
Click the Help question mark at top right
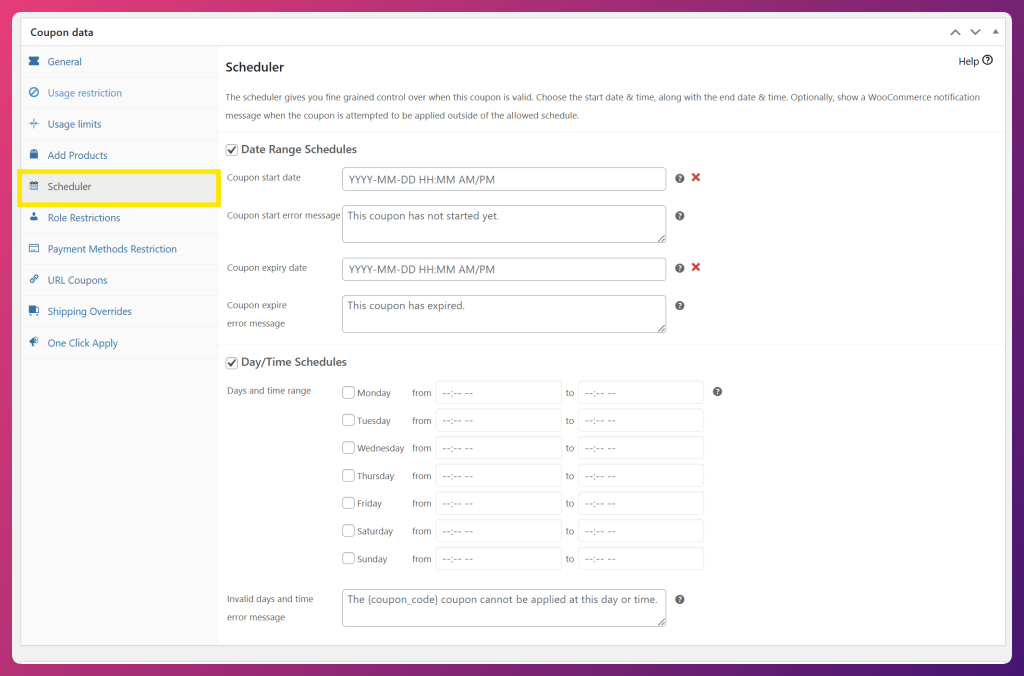point(989,61)
